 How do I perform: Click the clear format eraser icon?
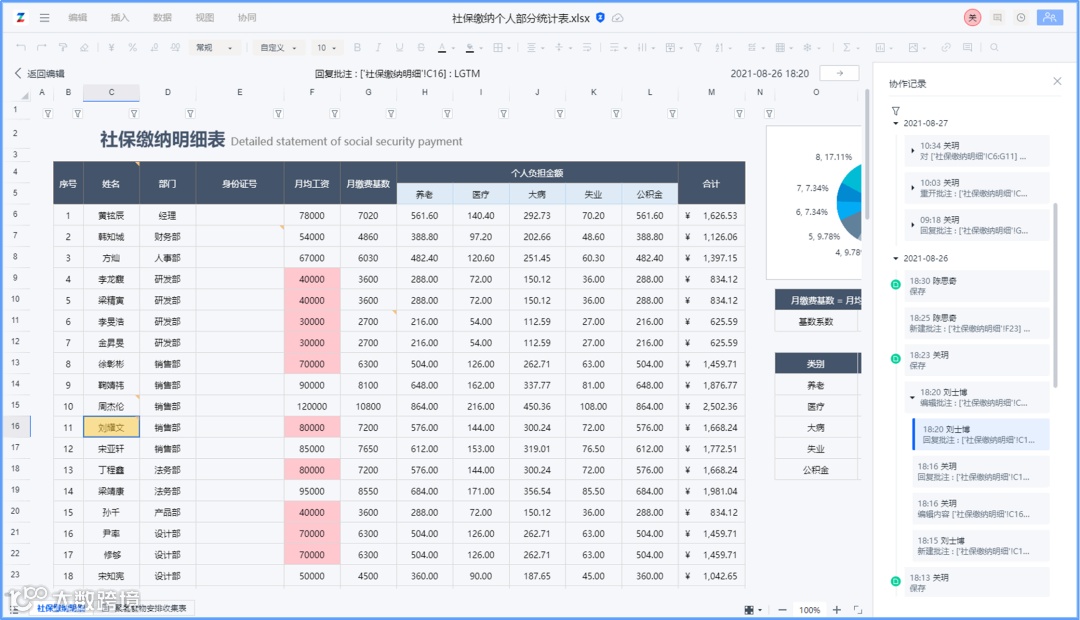click(x=84, y=48)
